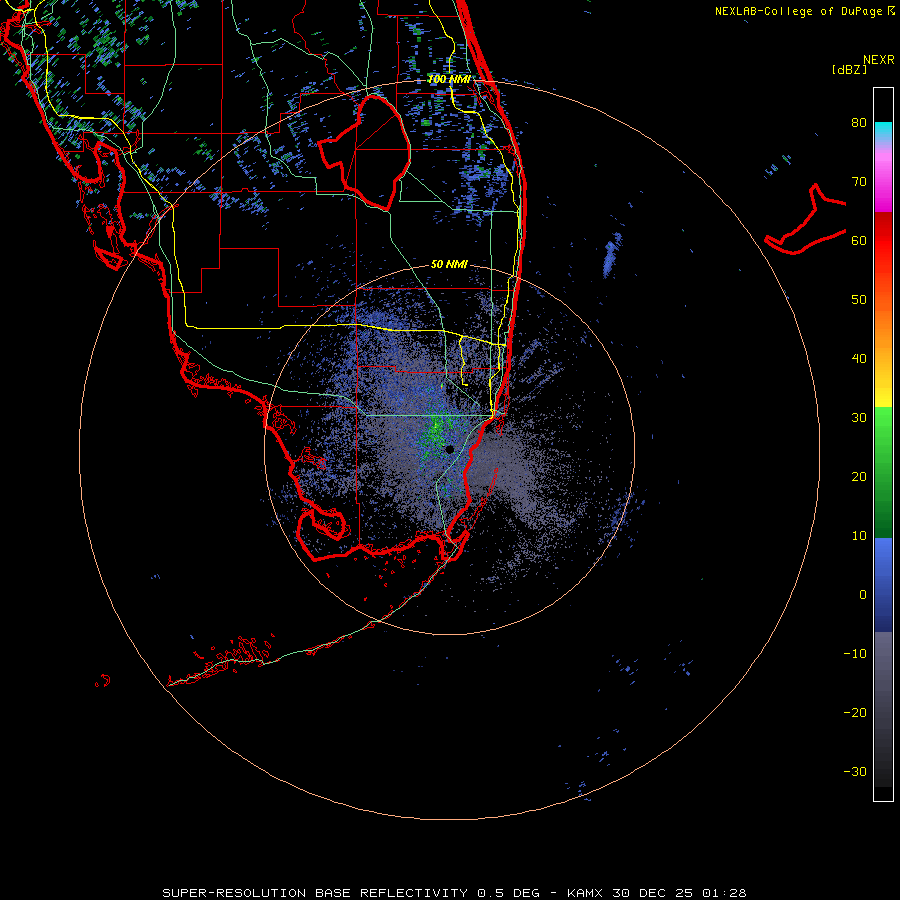Click the 40 dBZ scale value
This screenshot has width=900, height=900.
click(x=859, y=359)
